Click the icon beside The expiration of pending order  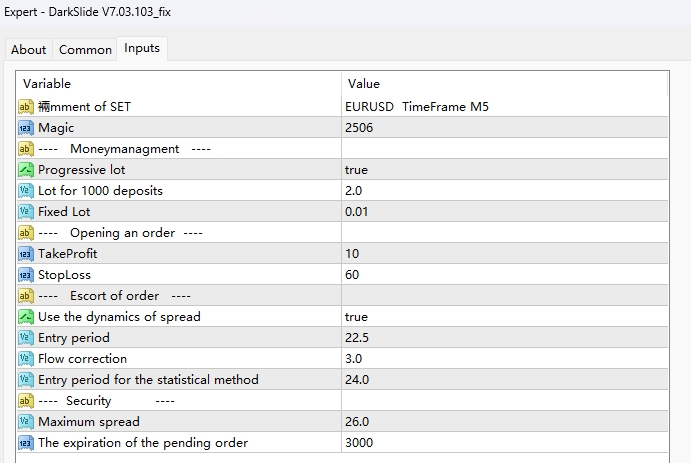click(26, 443)
